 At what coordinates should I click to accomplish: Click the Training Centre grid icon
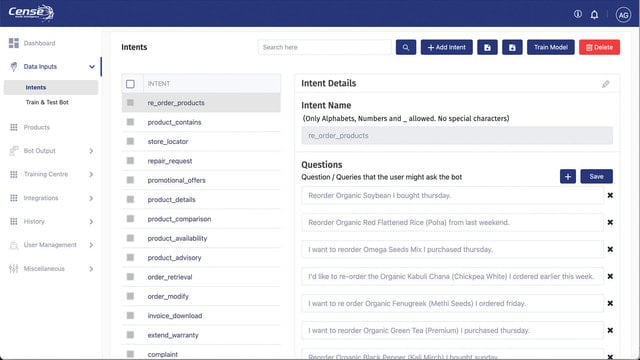[13, 174]
